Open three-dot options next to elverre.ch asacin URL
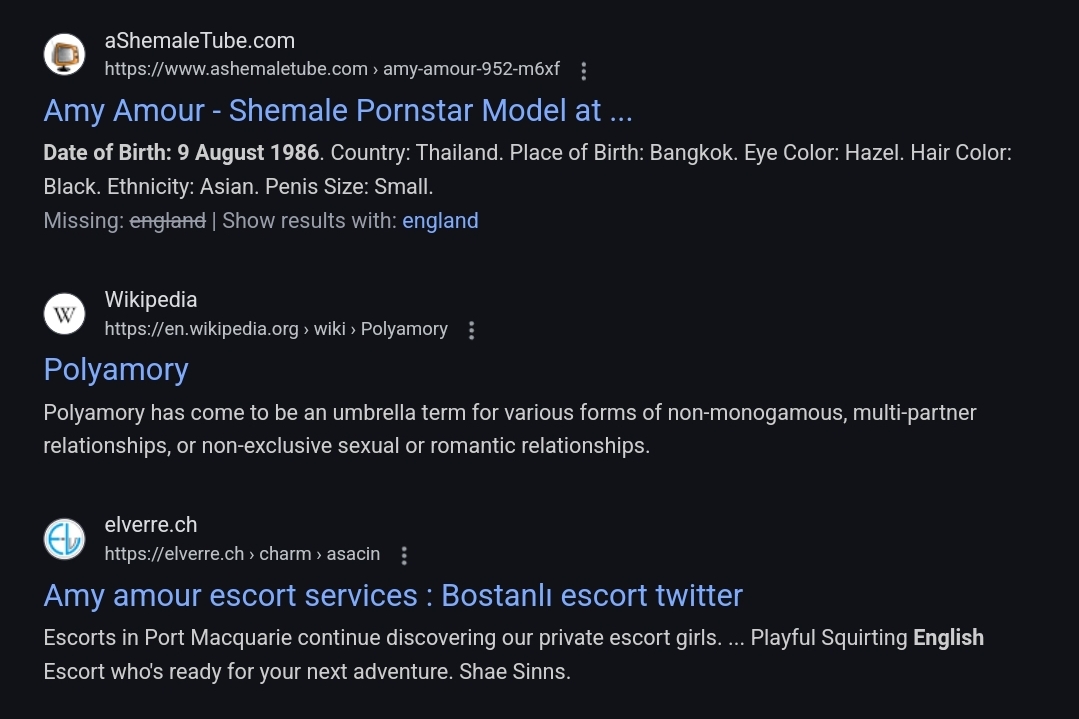The image size is (1079, 719). coord(404,555)
